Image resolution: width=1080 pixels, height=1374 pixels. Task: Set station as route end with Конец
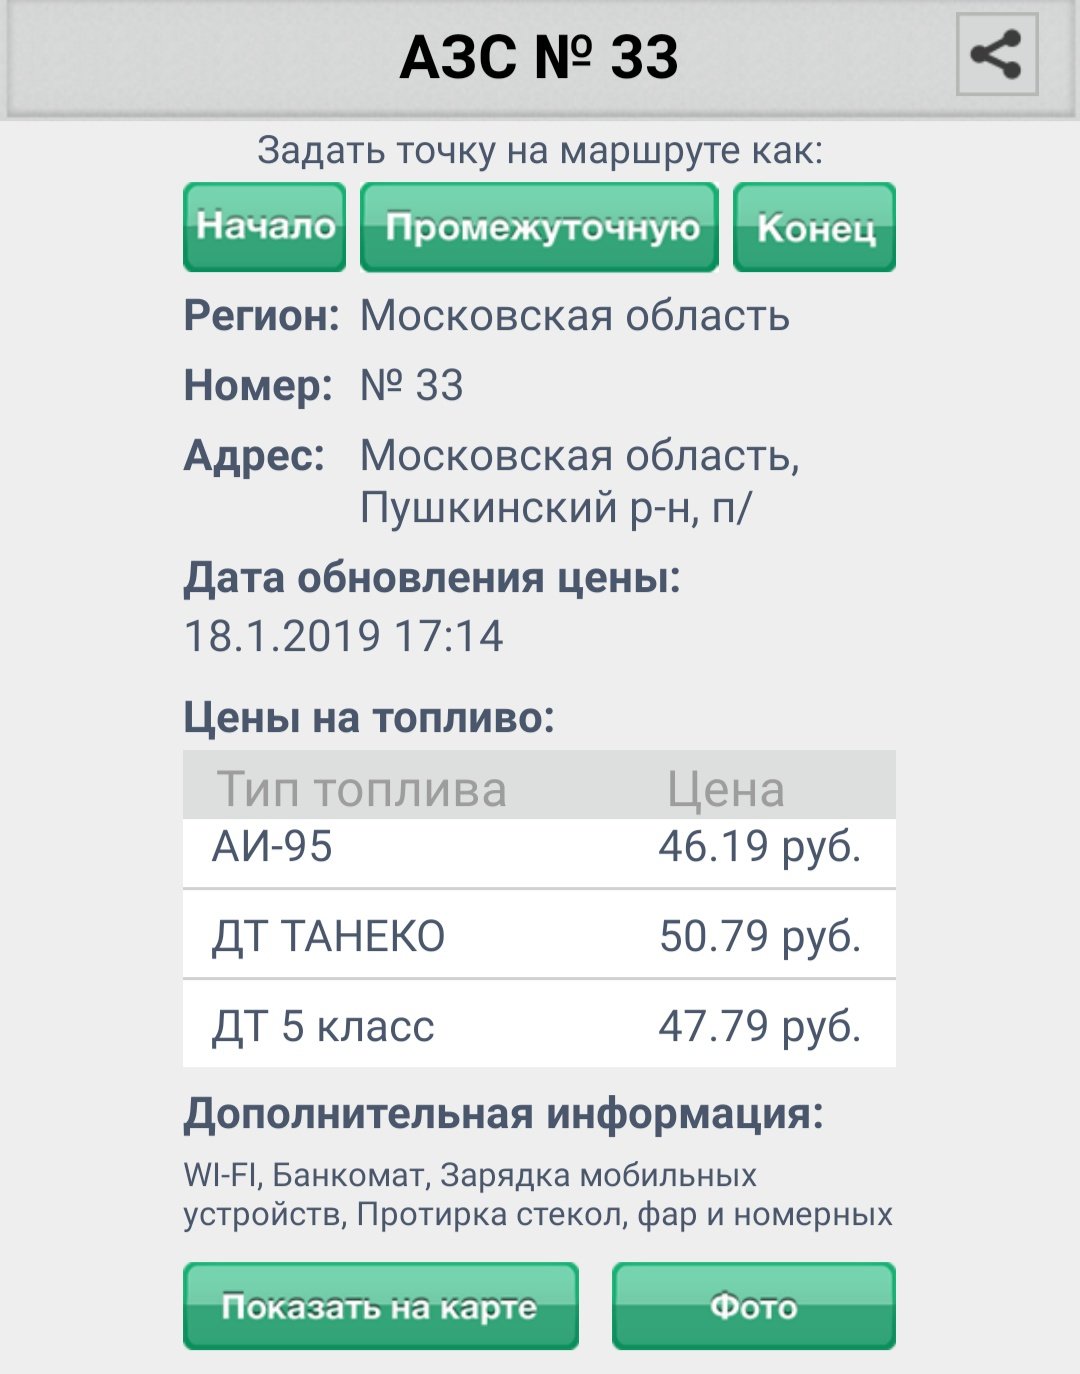click(815, 227)
